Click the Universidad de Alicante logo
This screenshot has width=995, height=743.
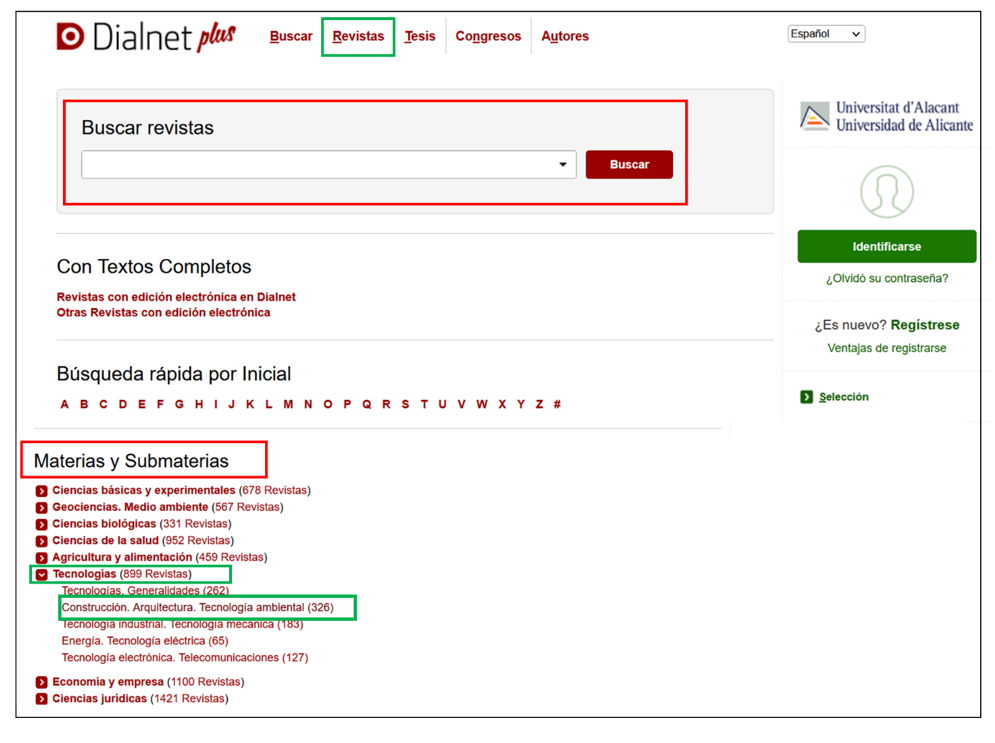pos(886,116)
